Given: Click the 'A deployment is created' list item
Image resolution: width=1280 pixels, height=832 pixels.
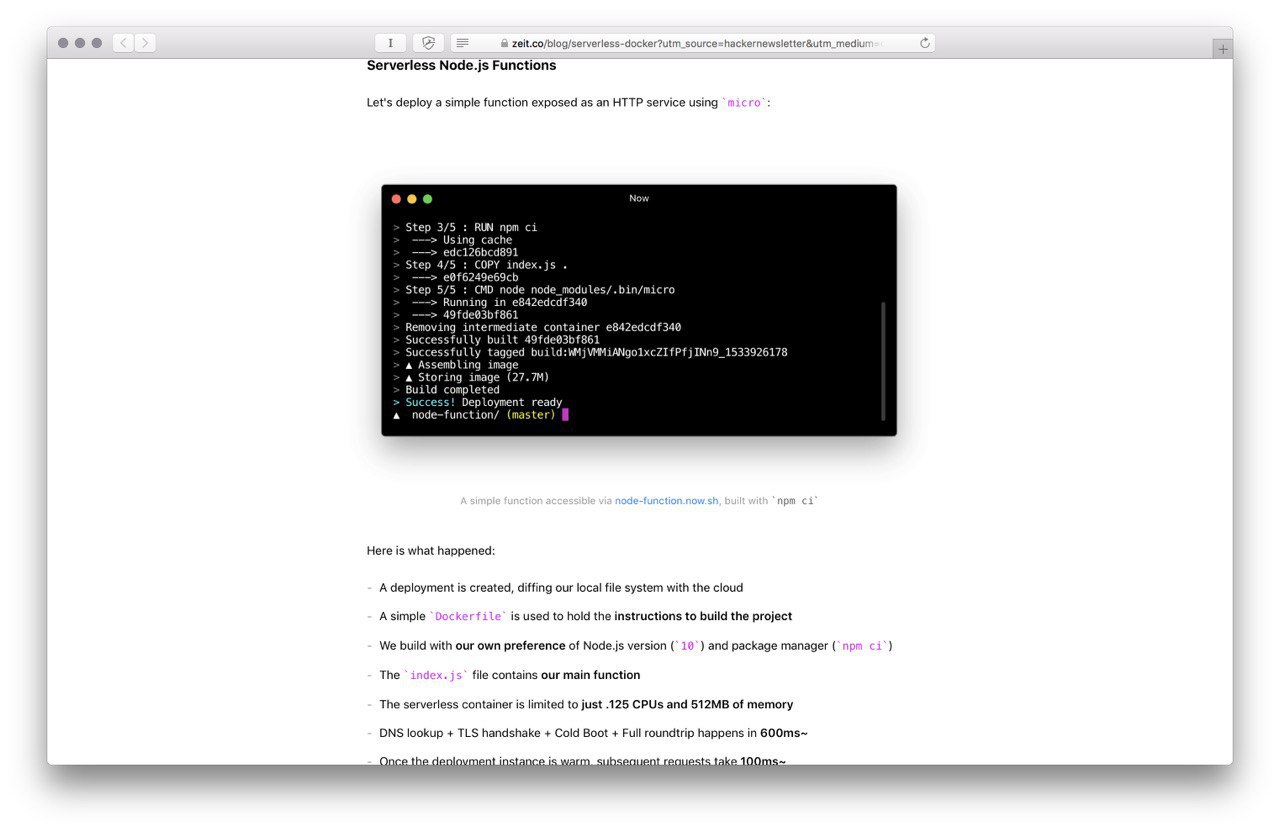Looking at the screenshot, I should tap(561, 588).
